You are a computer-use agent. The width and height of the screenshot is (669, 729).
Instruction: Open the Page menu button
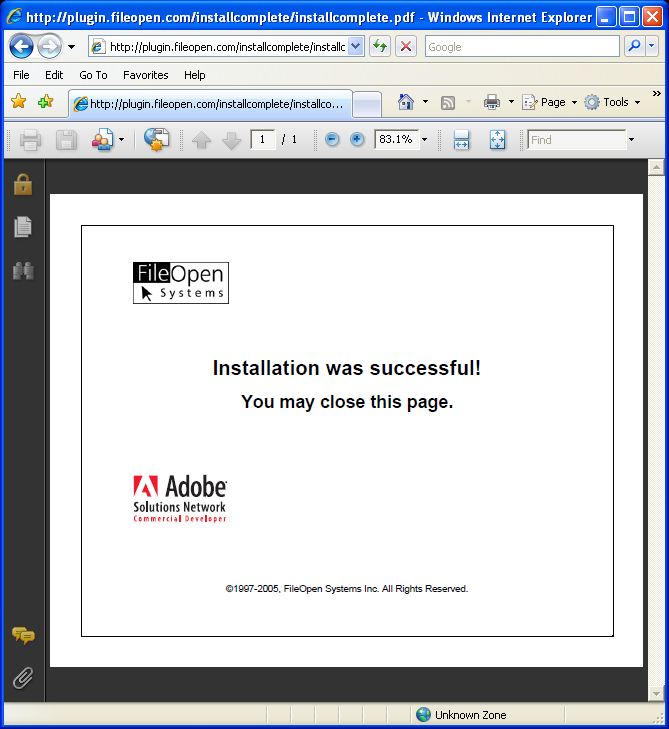point(550,102)
